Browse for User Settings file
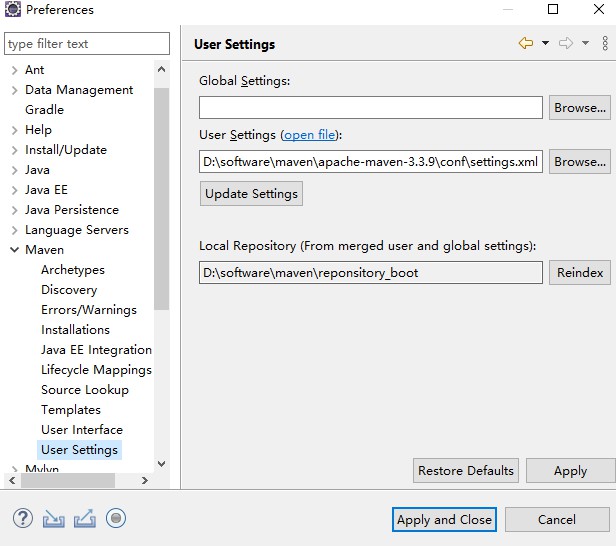The width and height of the screenshot is (616, 546). [580, 161]
